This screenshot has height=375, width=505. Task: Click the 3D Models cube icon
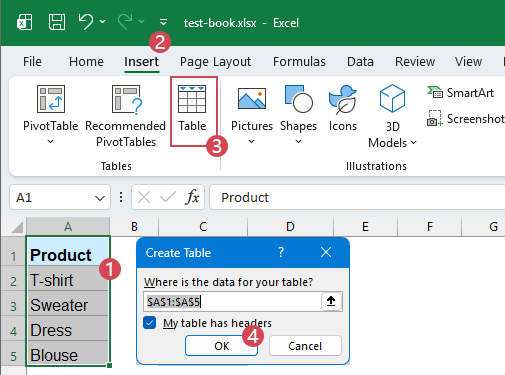[392, 99]
